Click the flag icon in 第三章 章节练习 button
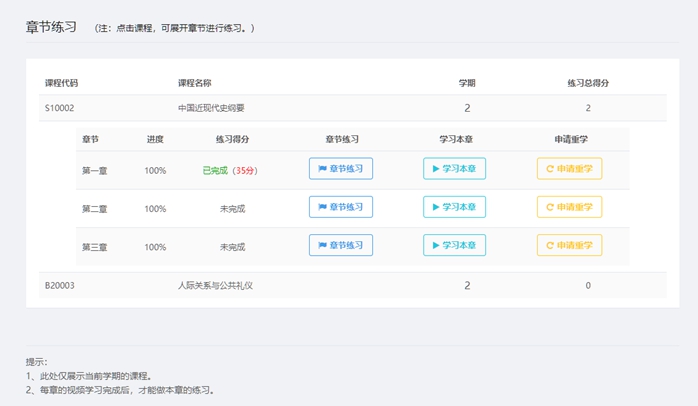698x406 pixels. (x=322, y=245)
